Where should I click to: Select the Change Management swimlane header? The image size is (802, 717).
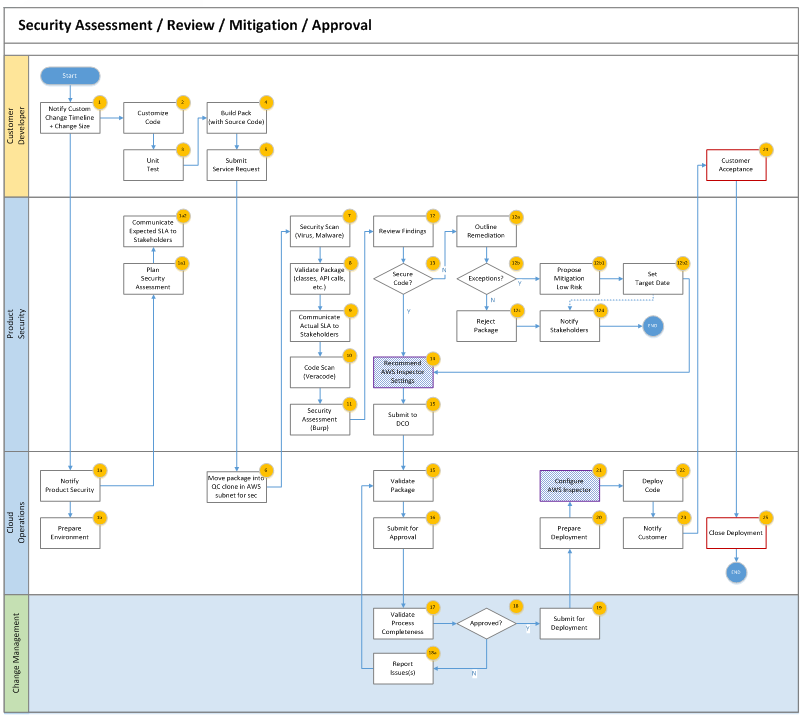pos(16,654)
